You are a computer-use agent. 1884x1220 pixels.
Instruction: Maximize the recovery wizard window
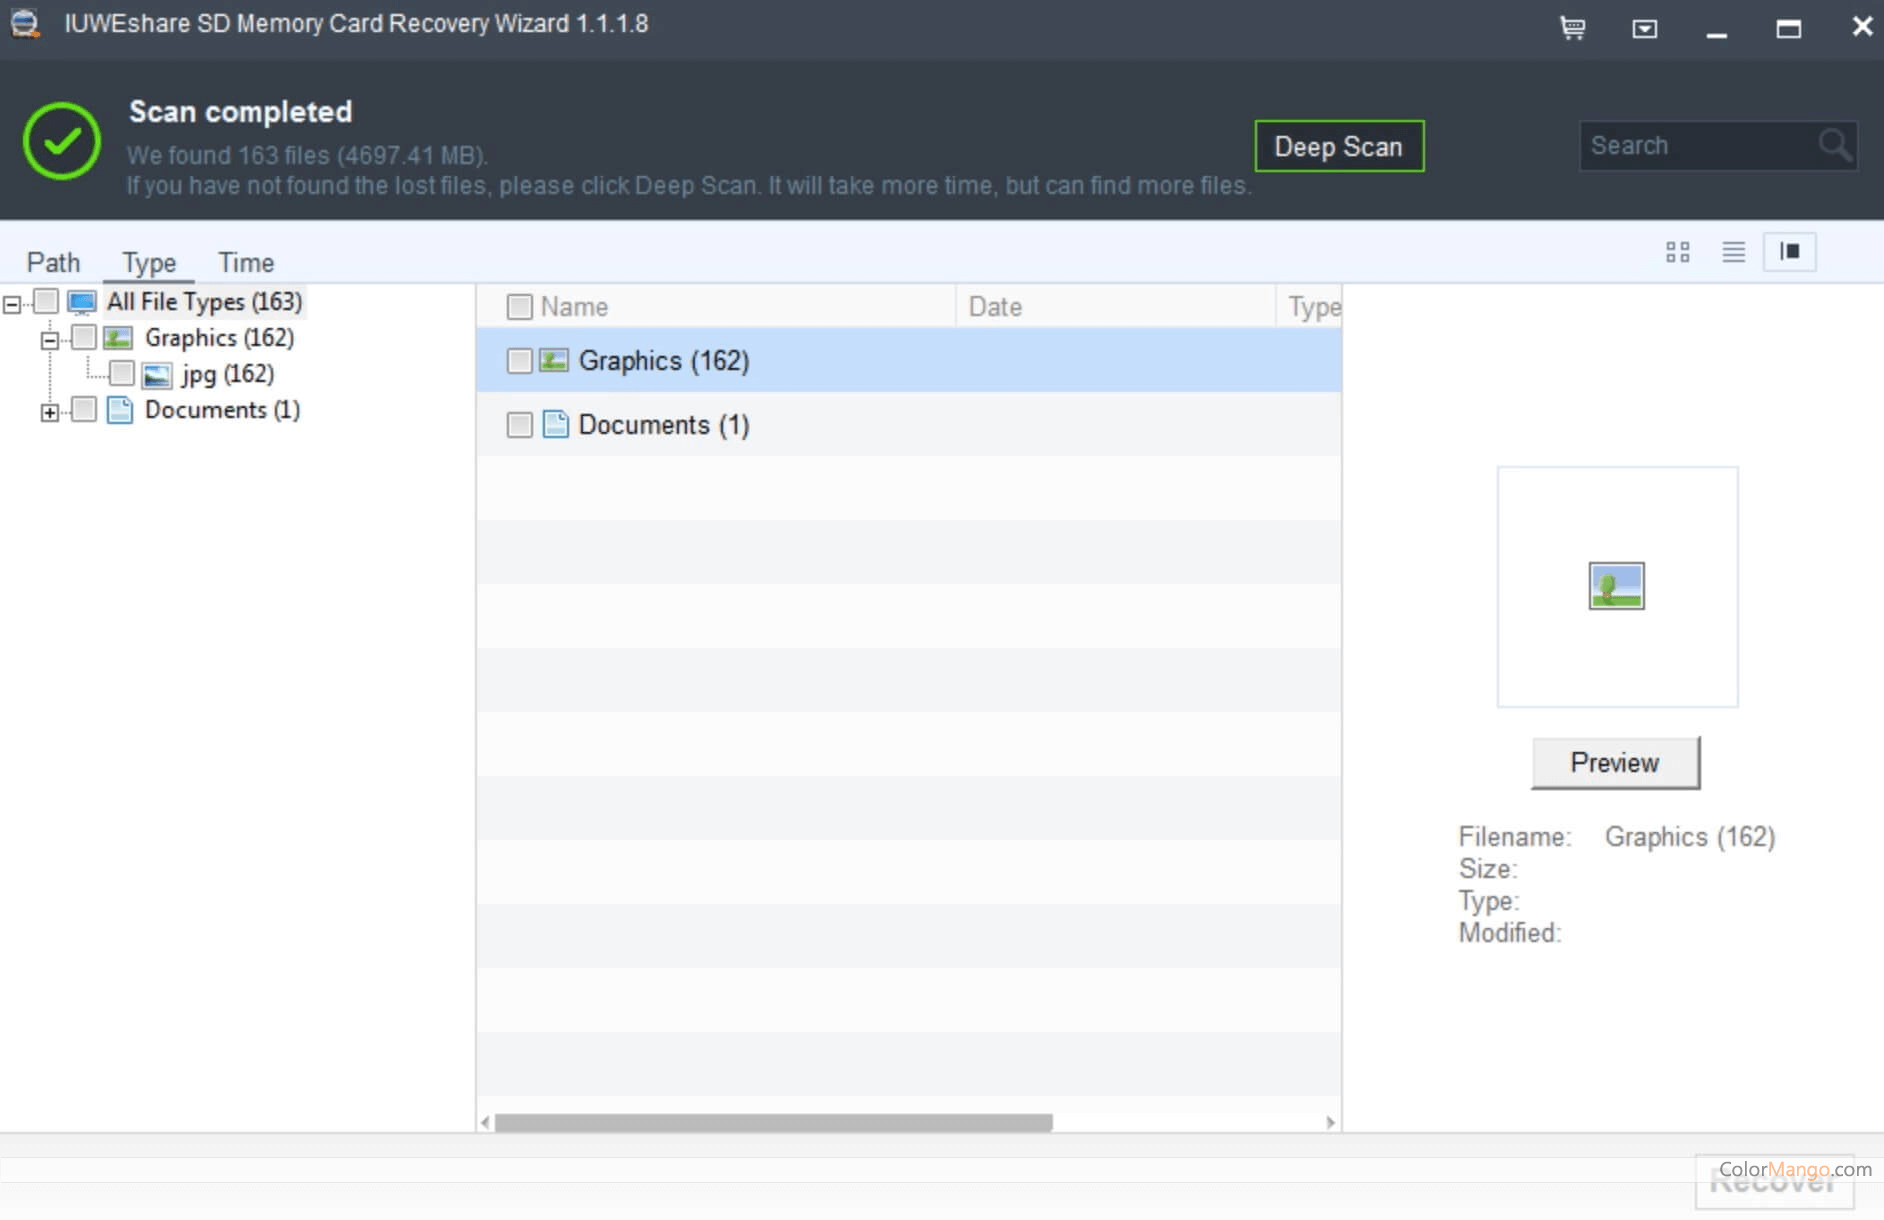1789,28
